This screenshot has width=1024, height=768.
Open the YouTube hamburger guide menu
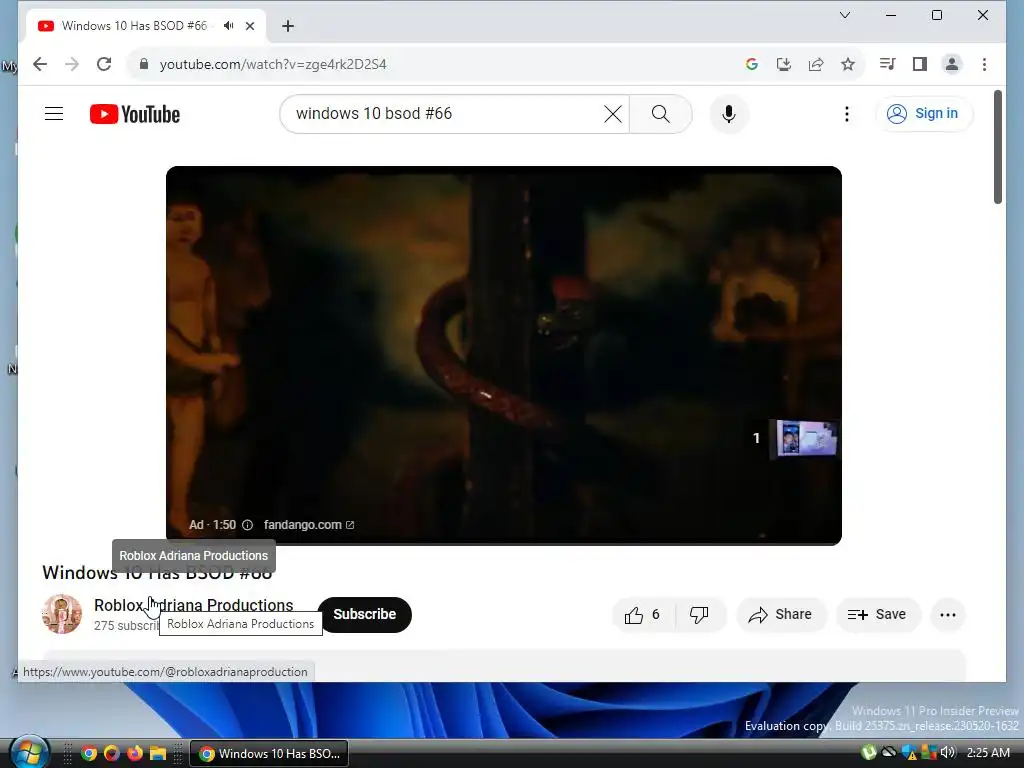click(x=54, y=114)
